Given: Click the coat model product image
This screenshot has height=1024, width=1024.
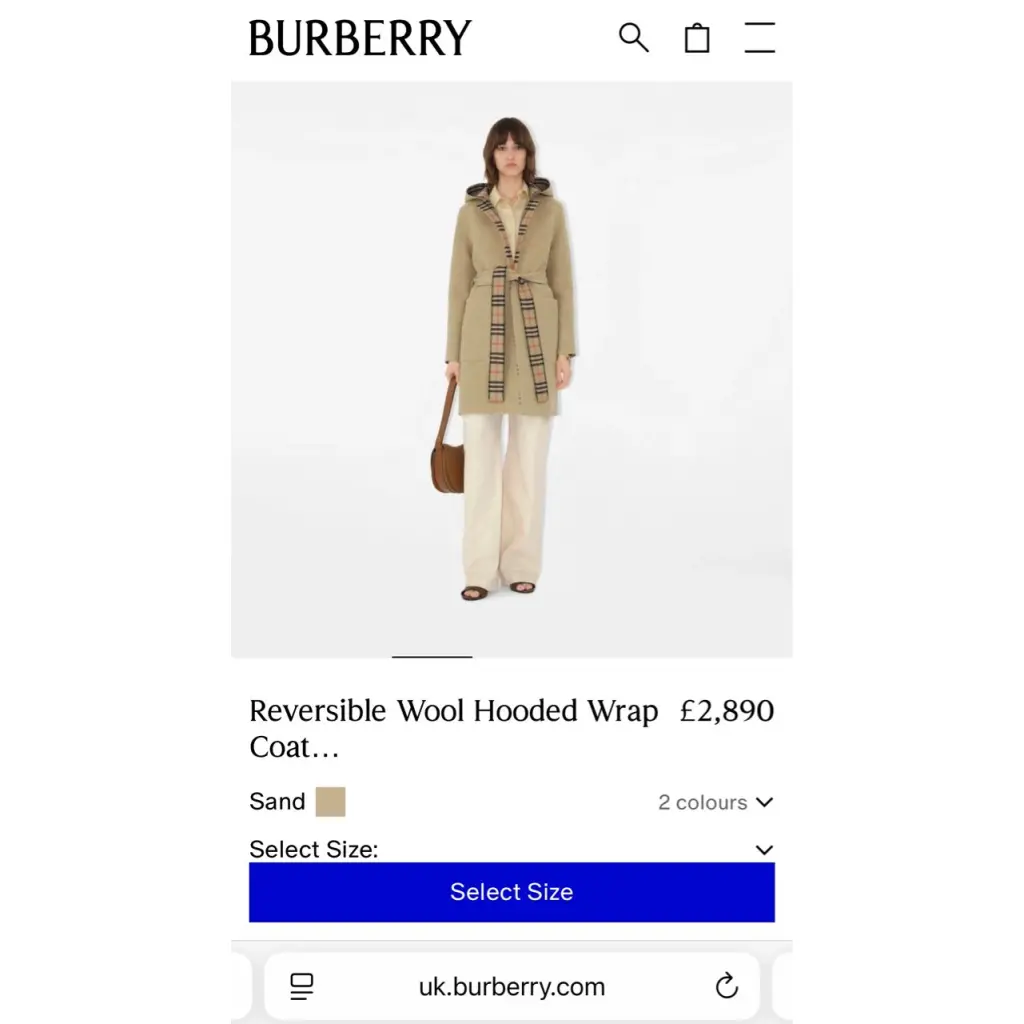Looking at the screenshot, I should point(511,369).
